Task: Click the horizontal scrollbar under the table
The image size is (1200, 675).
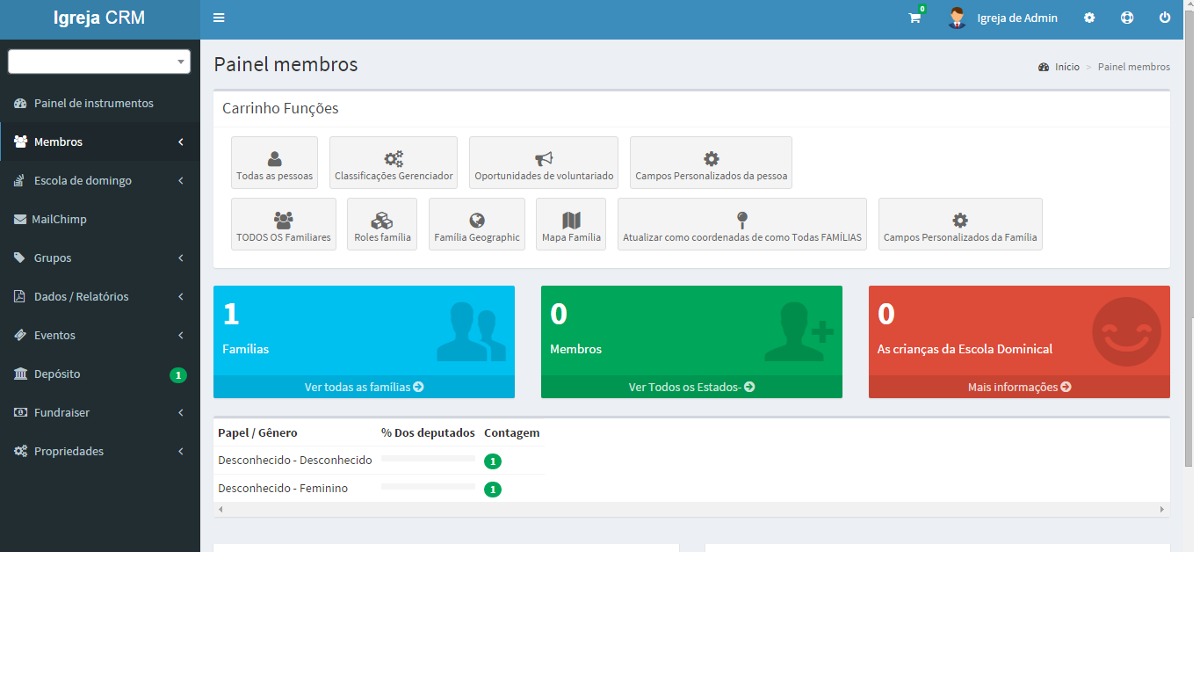Action: click(690, 509)
